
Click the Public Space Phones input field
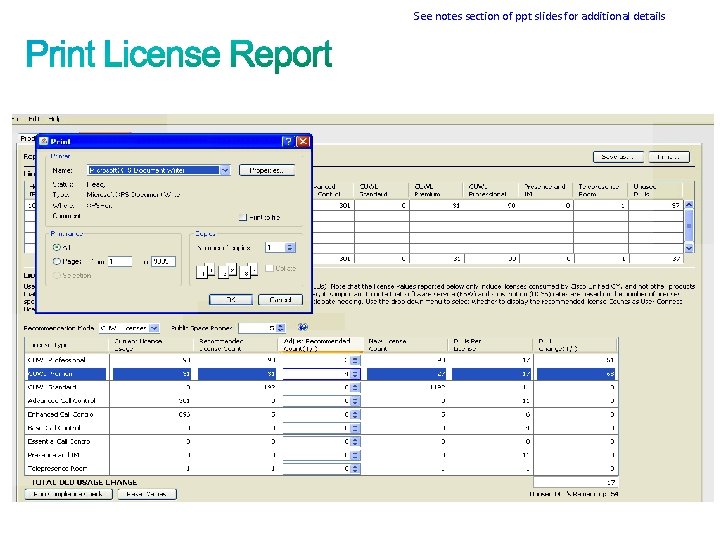click(257, 328)
